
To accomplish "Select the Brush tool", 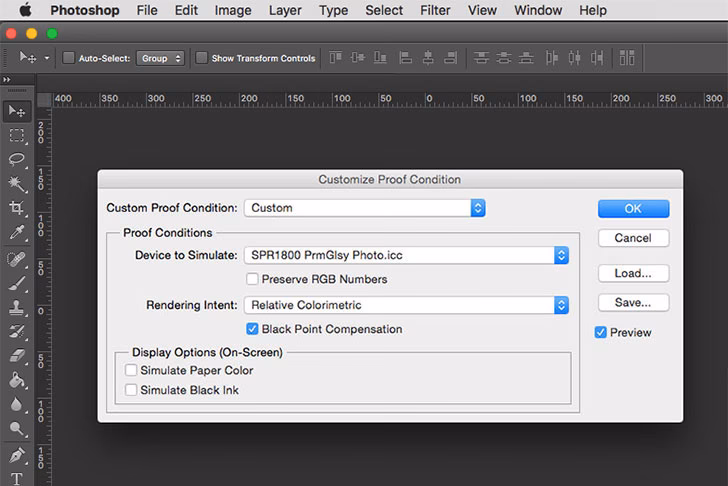I will 17,283.
